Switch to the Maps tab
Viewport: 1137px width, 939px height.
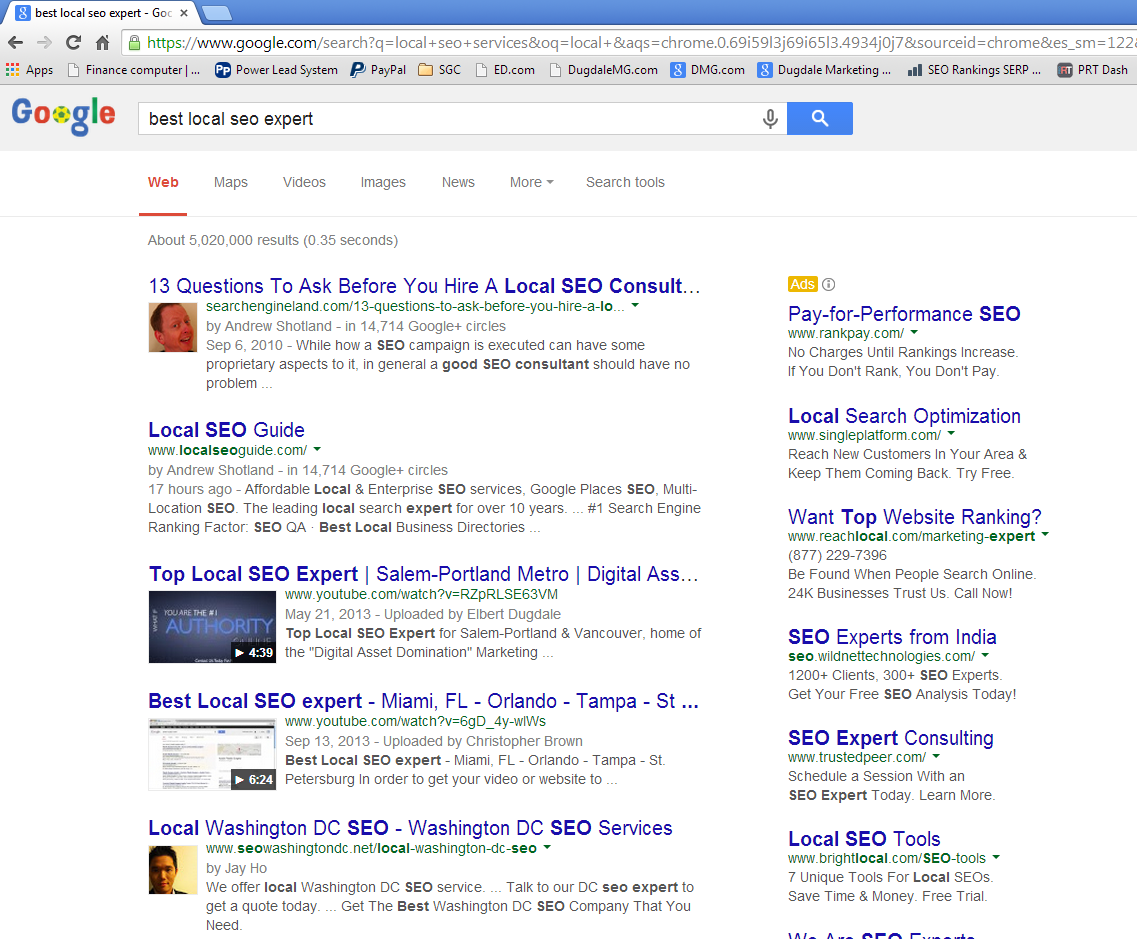tap(231, 182)
